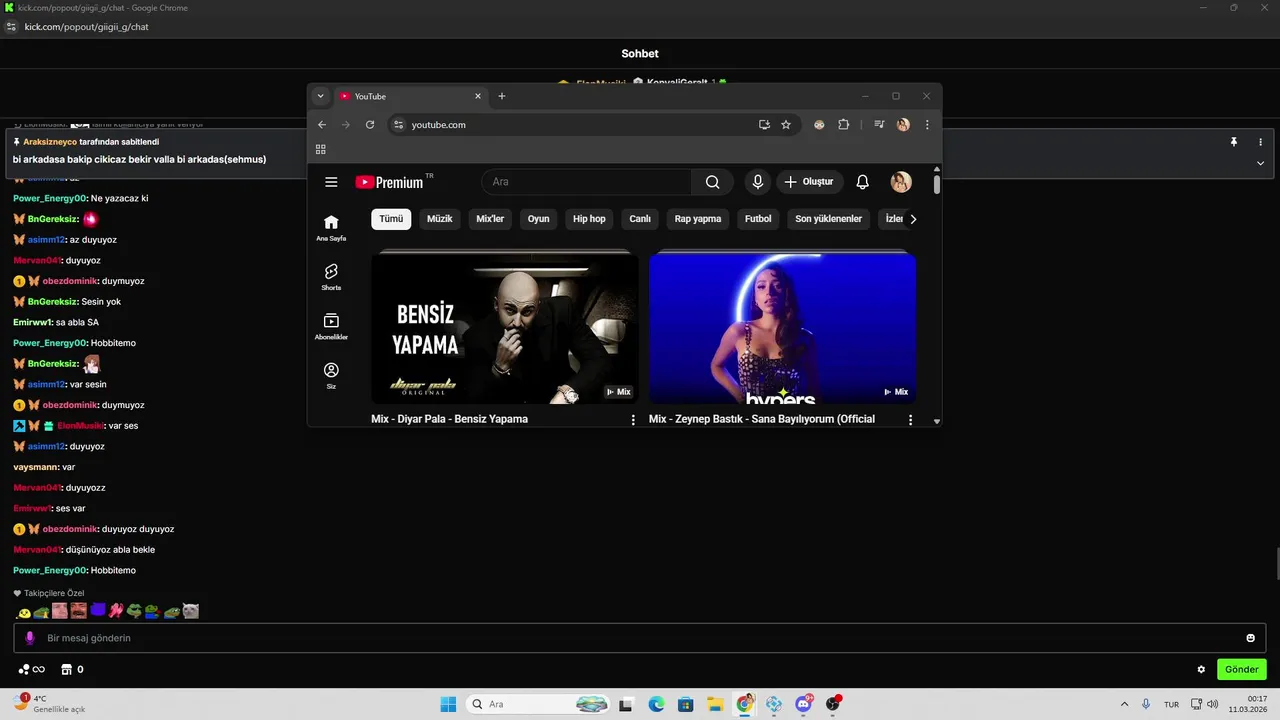
Task: Click the Zeynep Bastık video thumbnail
Action: coord(782,327)
